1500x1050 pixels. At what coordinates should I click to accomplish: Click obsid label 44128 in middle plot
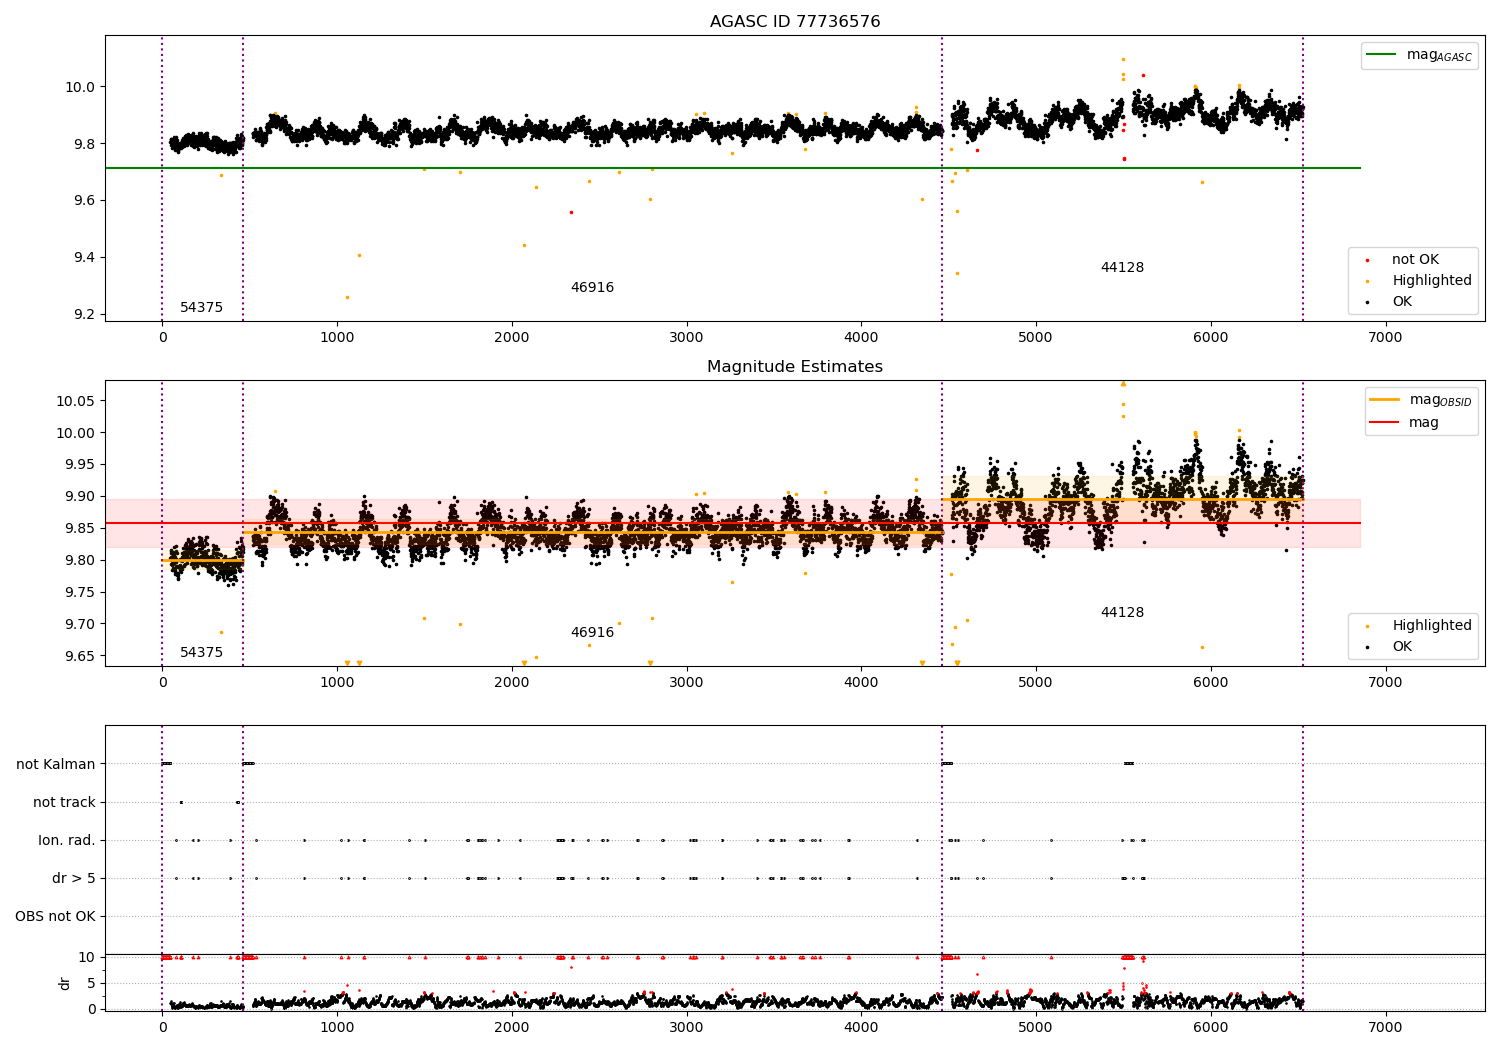point(1122,613)
